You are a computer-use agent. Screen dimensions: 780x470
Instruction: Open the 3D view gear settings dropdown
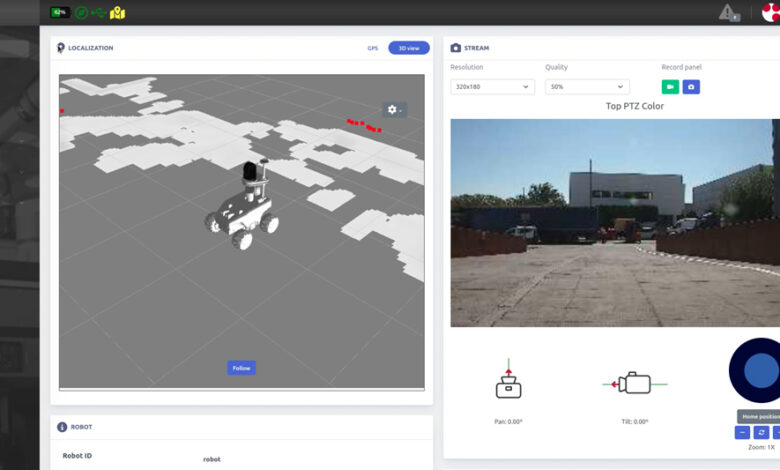click(394, 109)
